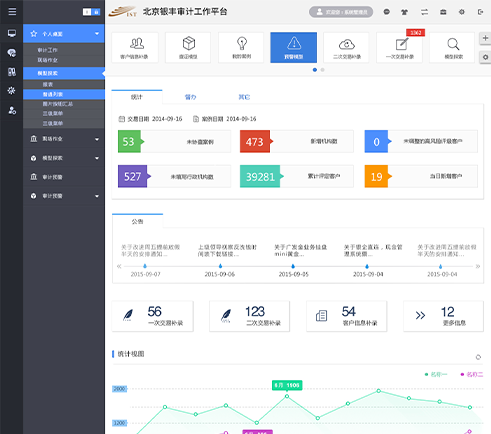Click the 2015-09-07 timeline marker
The width and height of the screenshot is (491, 434).
click(145, 266)
